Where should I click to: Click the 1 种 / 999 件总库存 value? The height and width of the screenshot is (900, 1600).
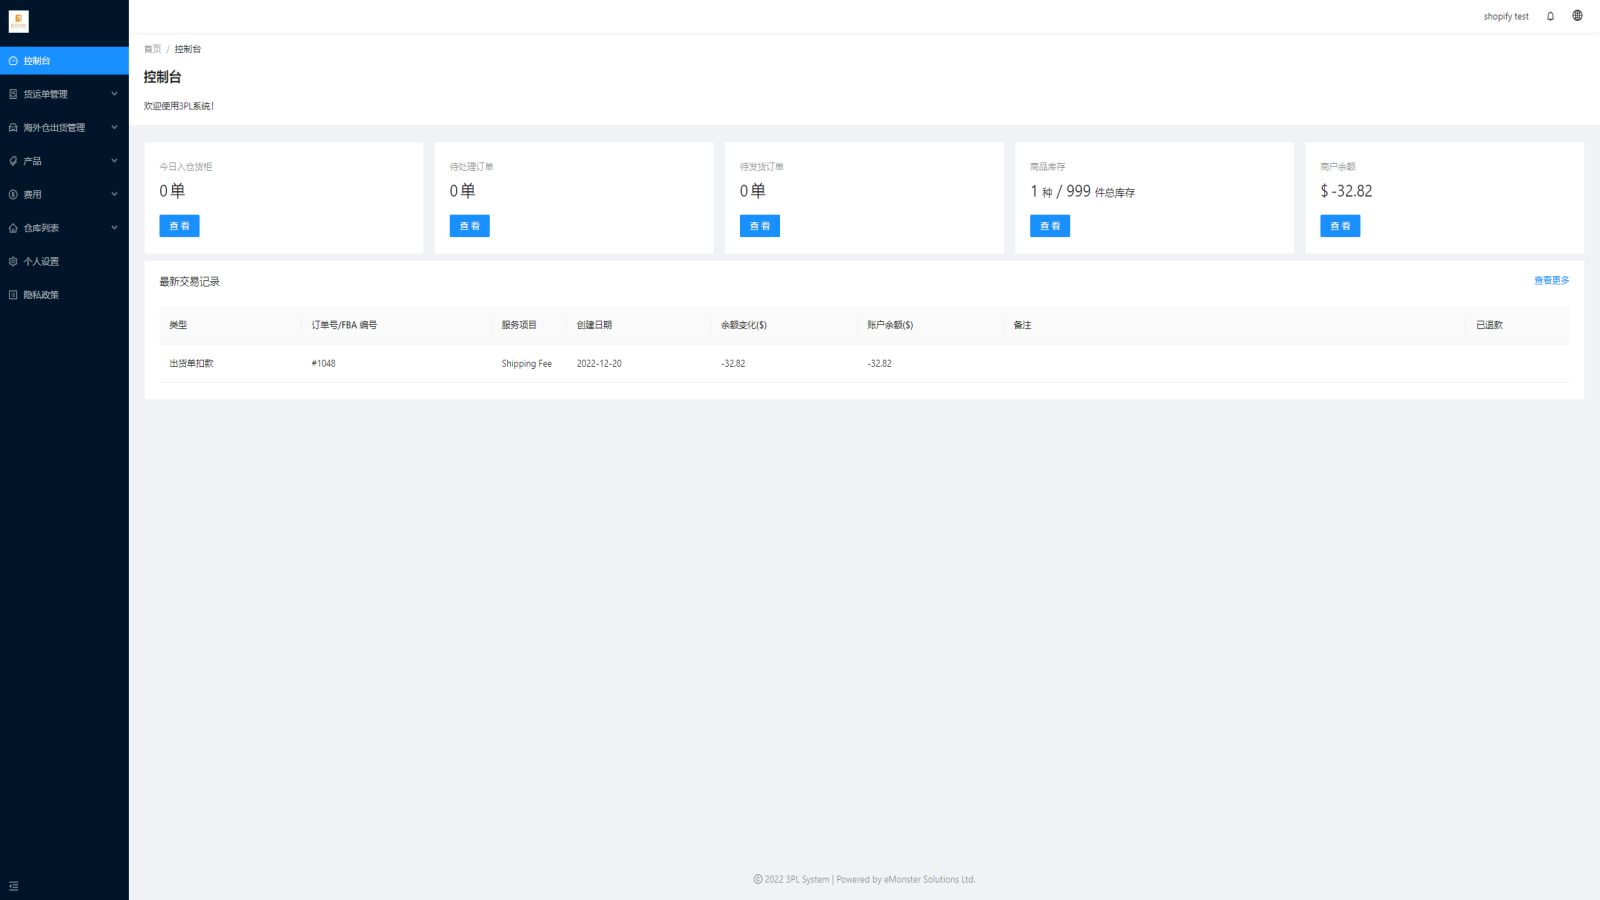point(1082,191)
